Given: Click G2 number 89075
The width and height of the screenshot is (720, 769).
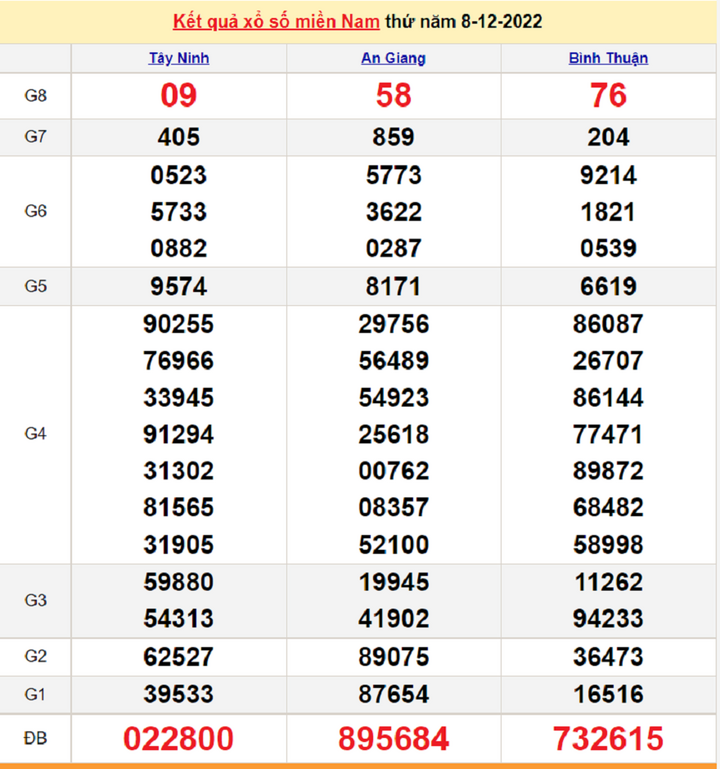Looking at the screenshot, I should click(x=393, y=657).
